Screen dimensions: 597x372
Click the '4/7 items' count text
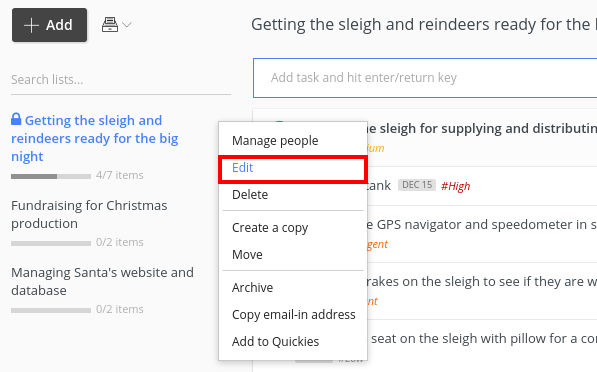point(120,175)
